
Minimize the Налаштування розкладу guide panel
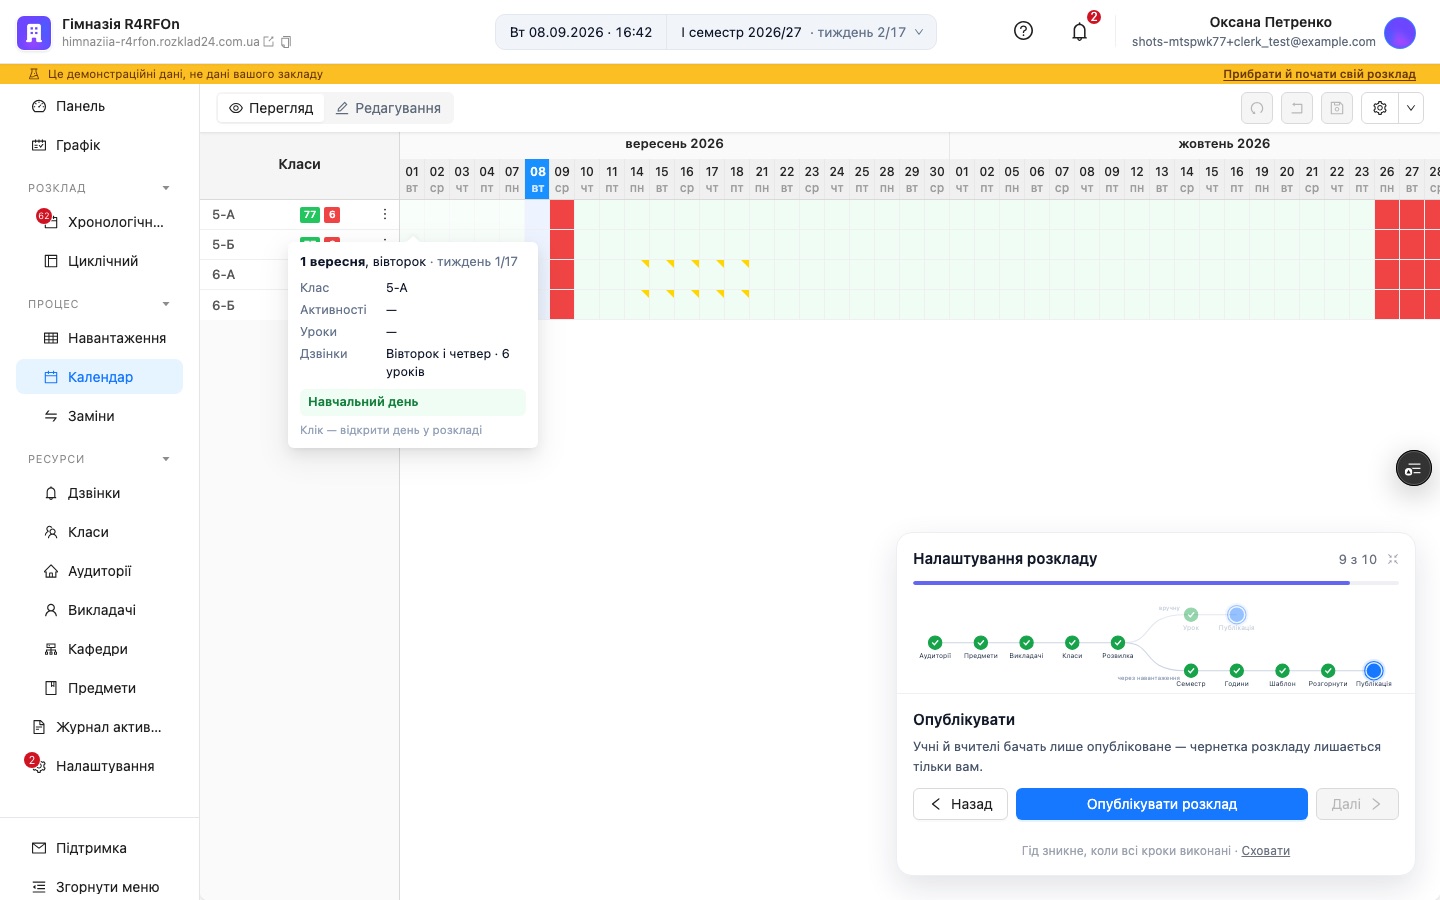pyautogui.click(x=1393, y=559)
